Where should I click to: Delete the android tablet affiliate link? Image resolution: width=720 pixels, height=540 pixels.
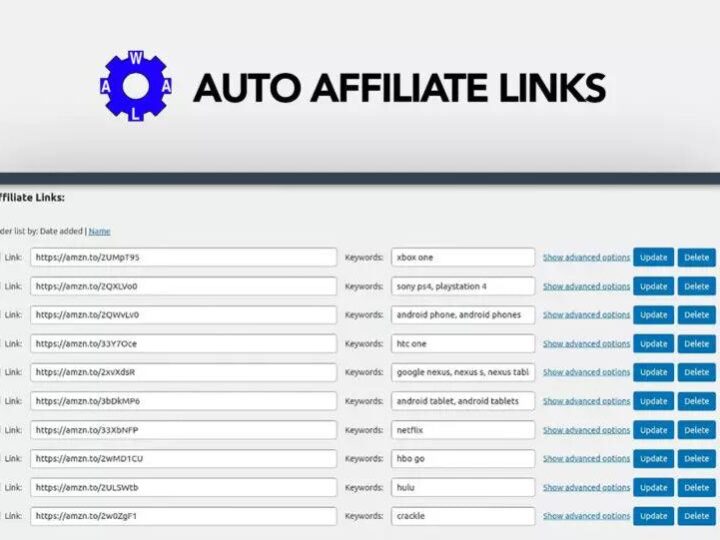tap(697, 401)
